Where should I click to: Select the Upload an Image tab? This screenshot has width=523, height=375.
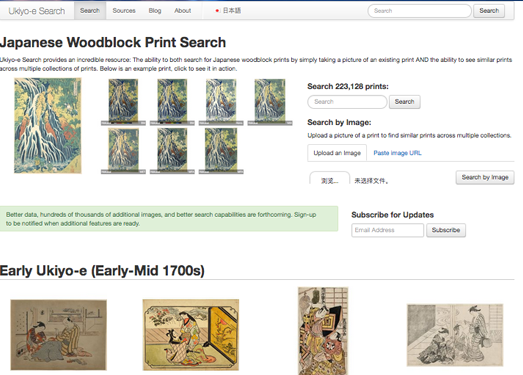pos(337,153)
